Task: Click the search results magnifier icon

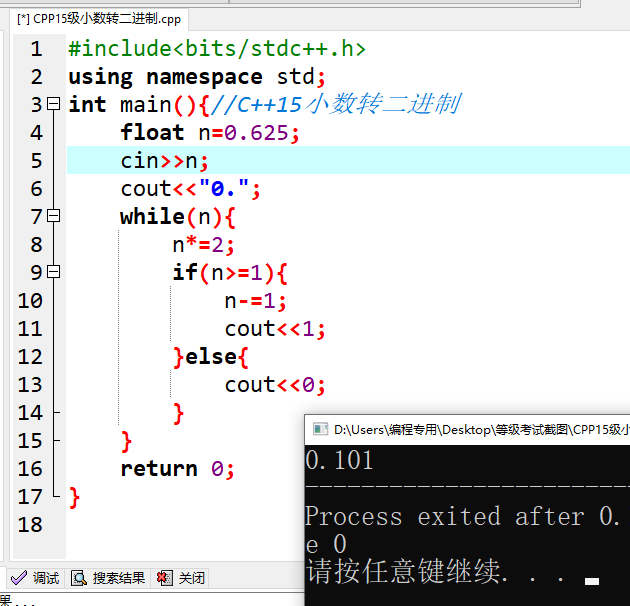Action: 79,578
